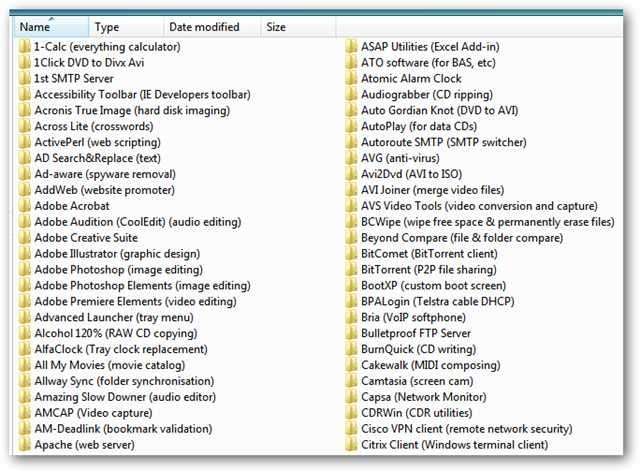Click "Cisco VPN client (remote network security)" name
This screenshot has height=472, width=640.
tap(467, 429)
